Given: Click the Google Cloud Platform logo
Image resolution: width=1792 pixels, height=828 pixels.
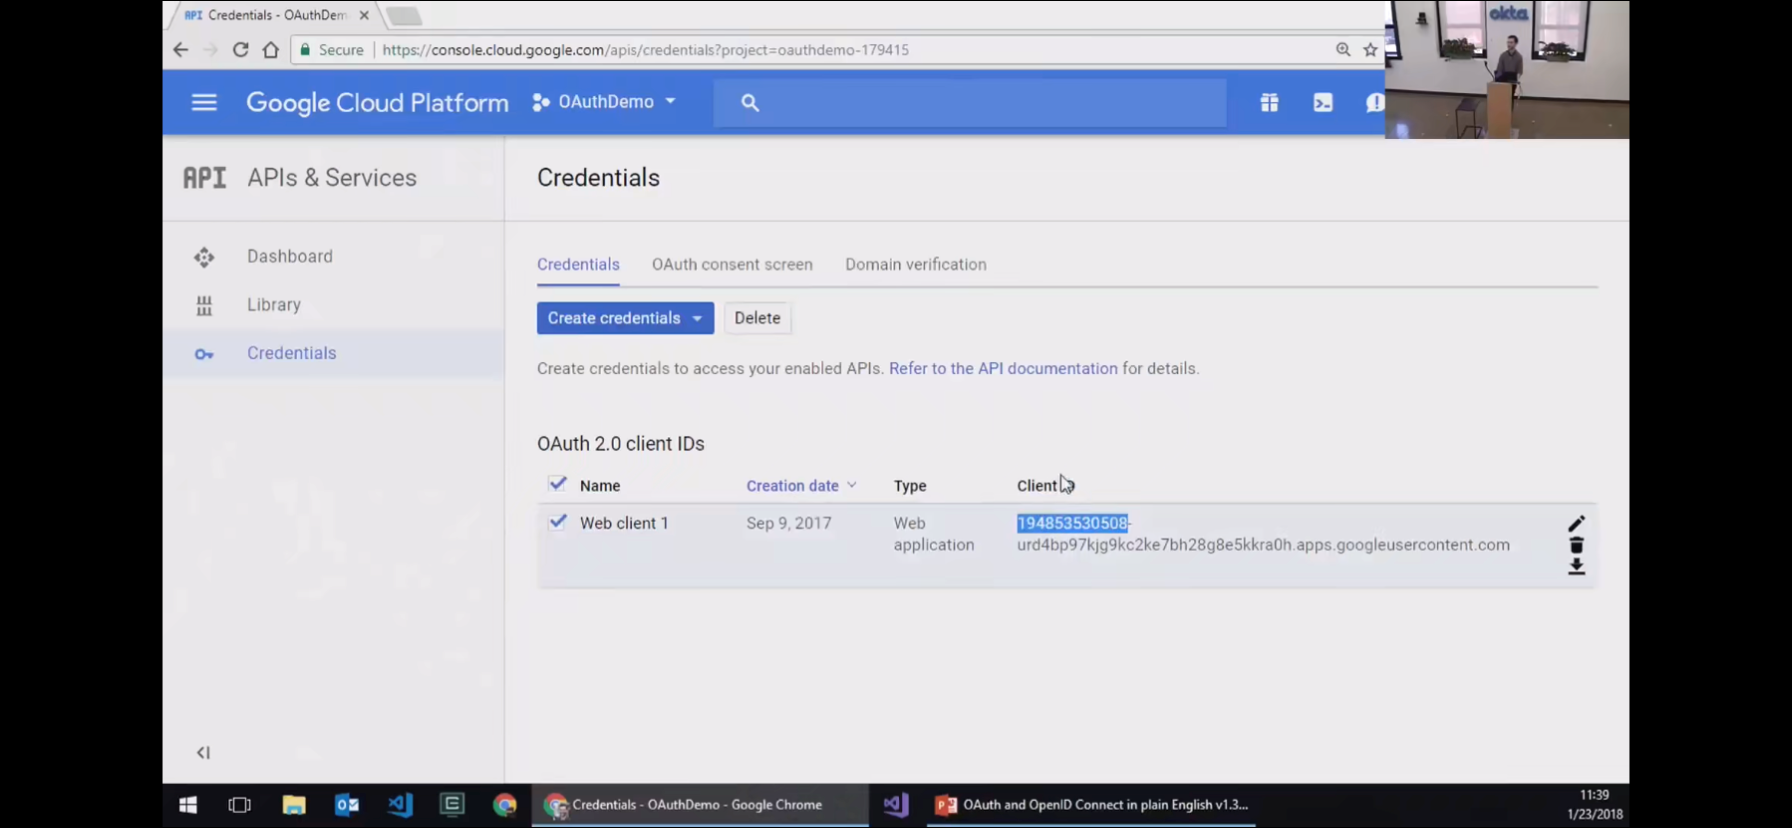Looking at the screenshot, I should point(377,102).
